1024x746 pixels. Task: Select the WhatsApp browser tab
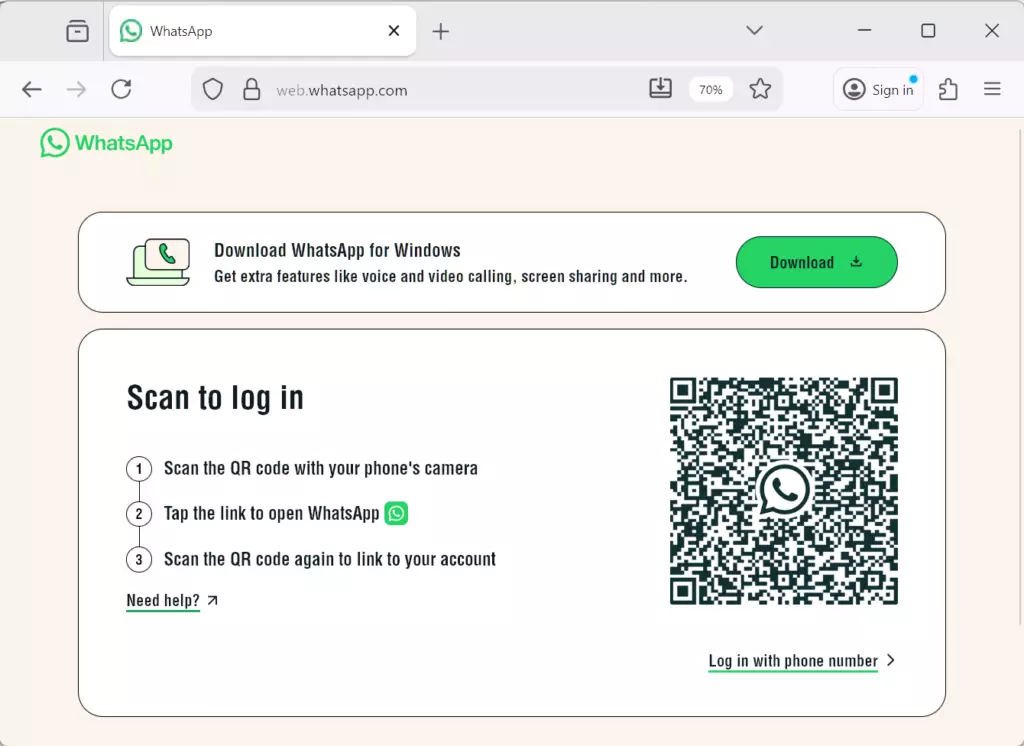click(x=240, y=31)
